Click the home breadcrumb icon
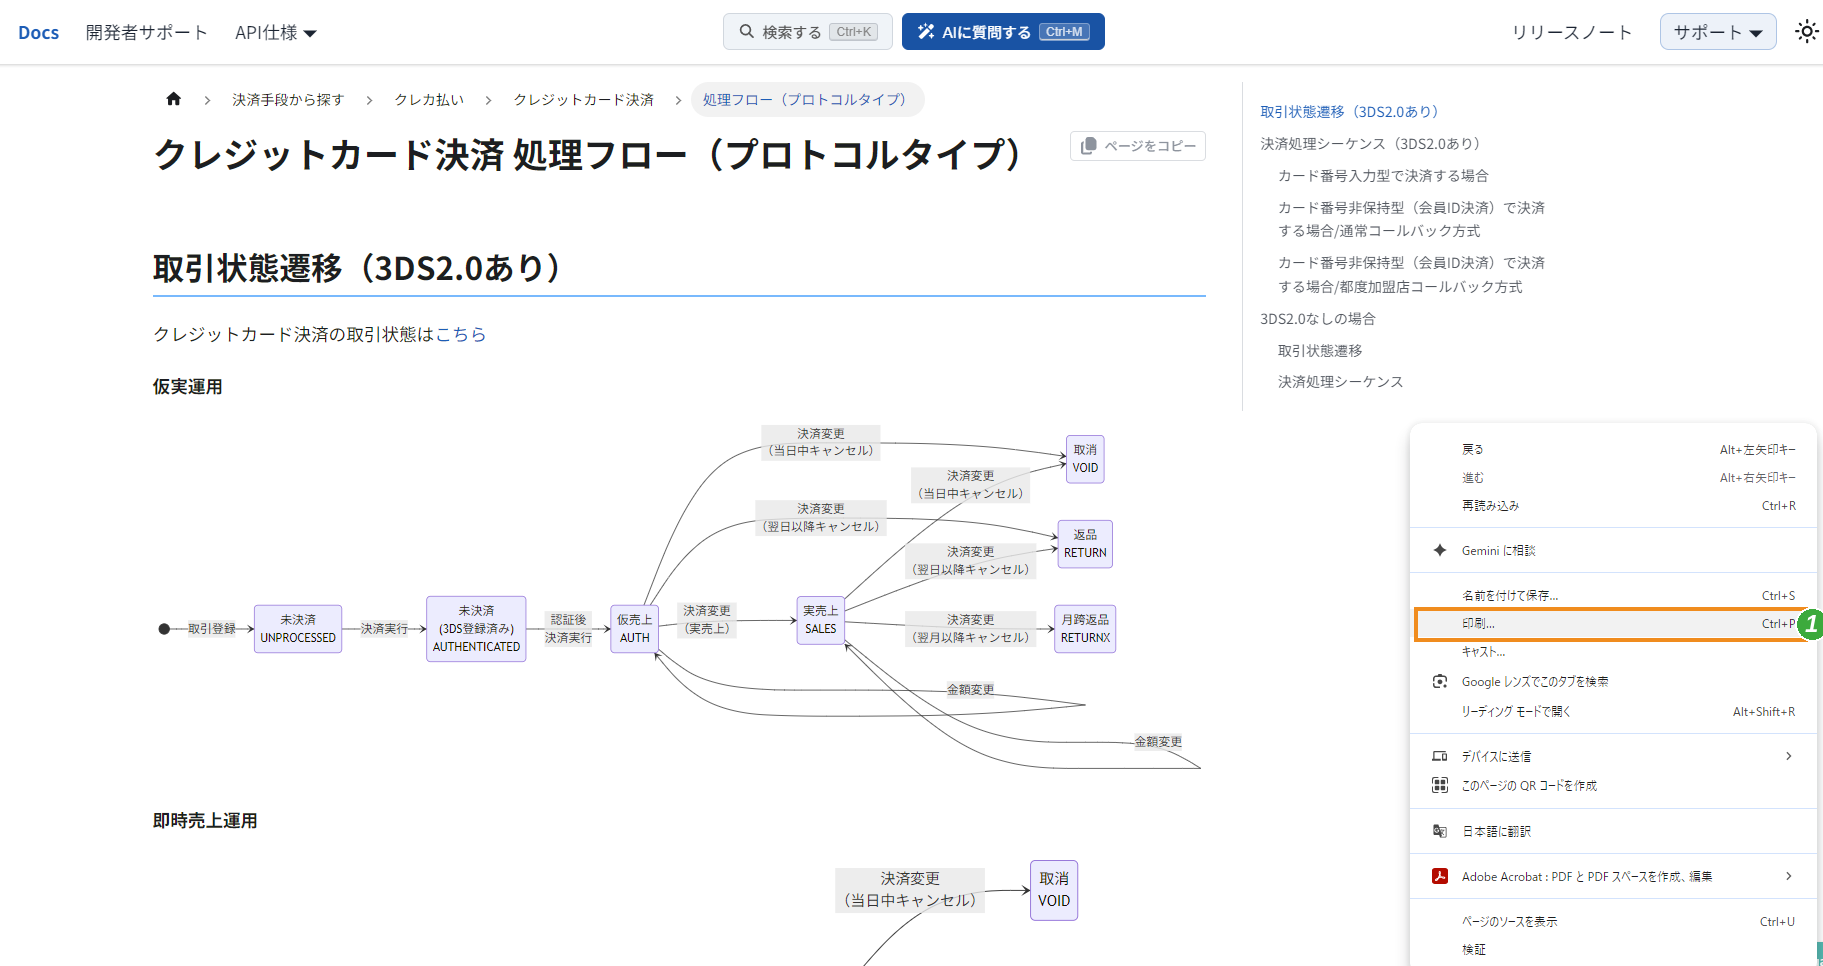This screenshot has width=1823, height=966. 173,99
